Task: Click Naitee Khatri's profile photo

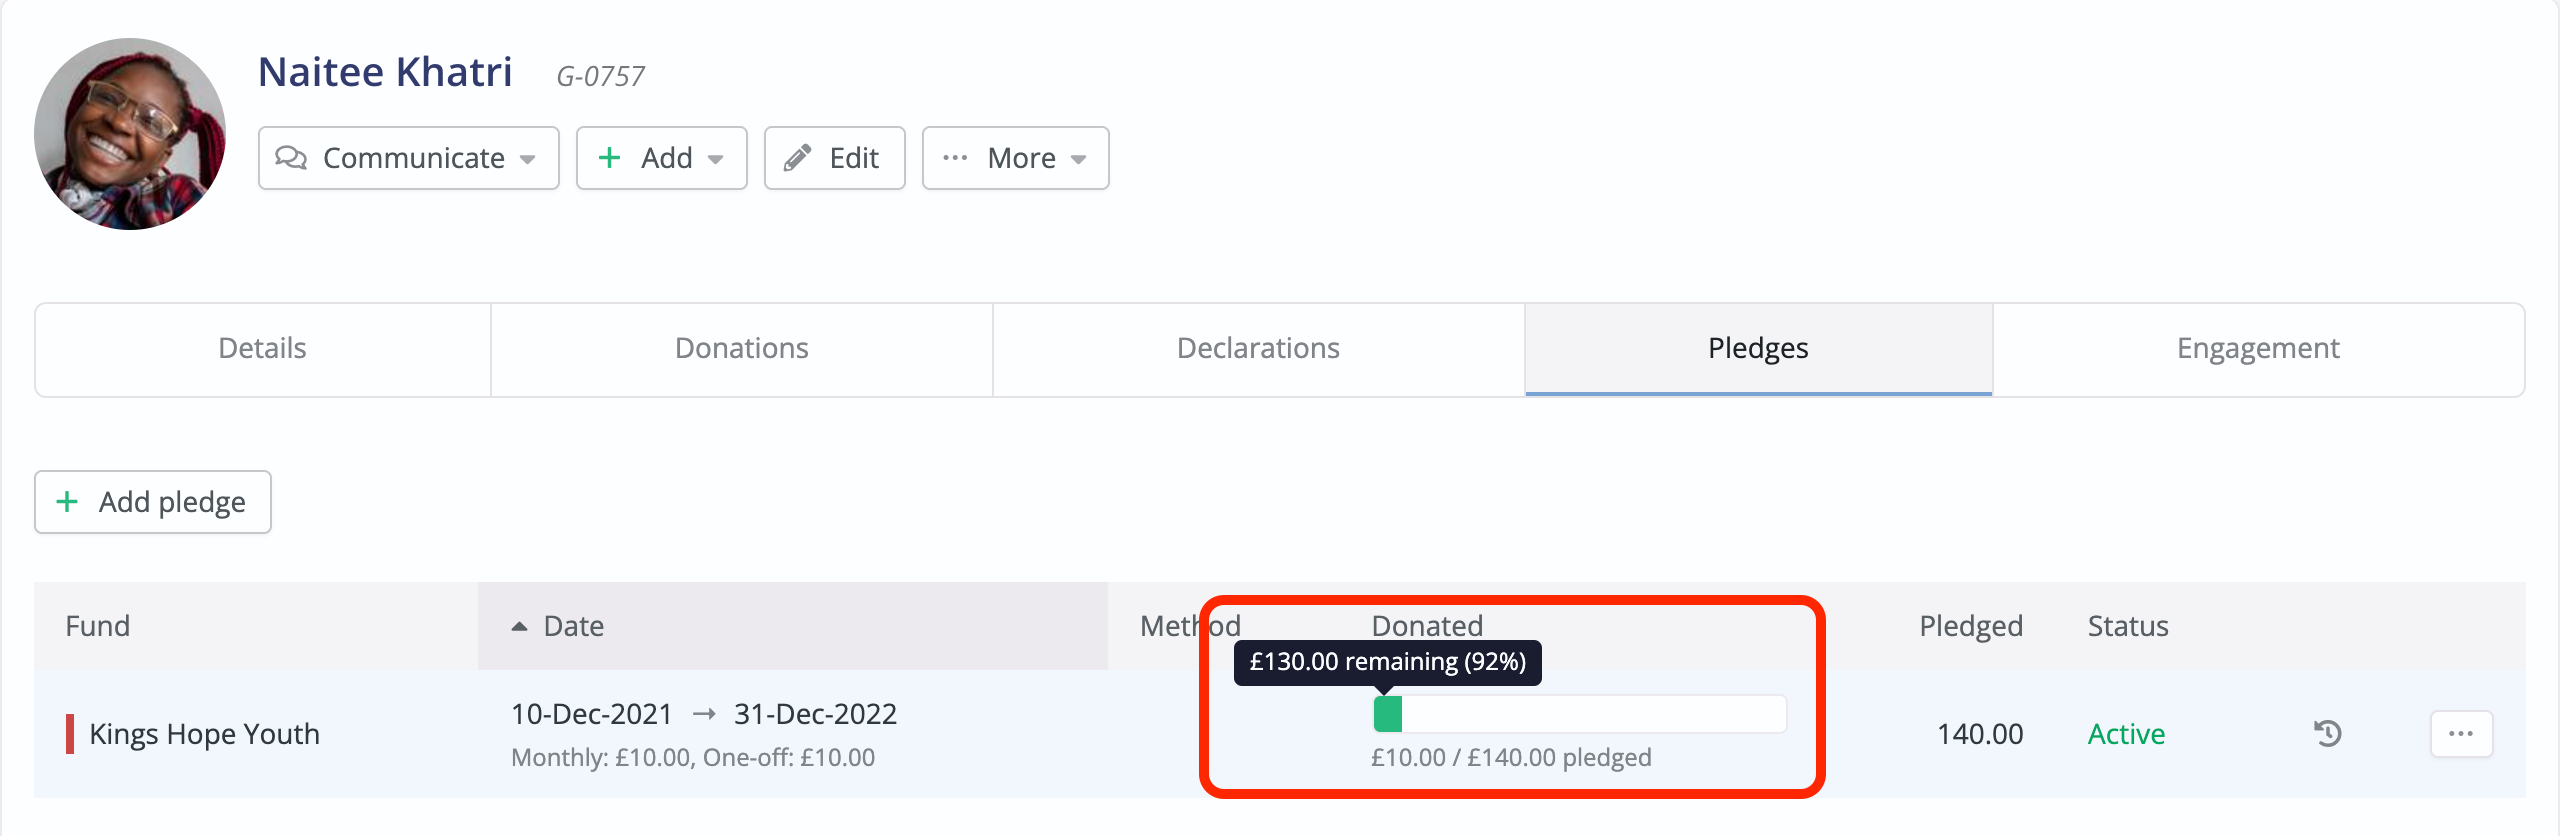Action: click(x=130, y=134)
